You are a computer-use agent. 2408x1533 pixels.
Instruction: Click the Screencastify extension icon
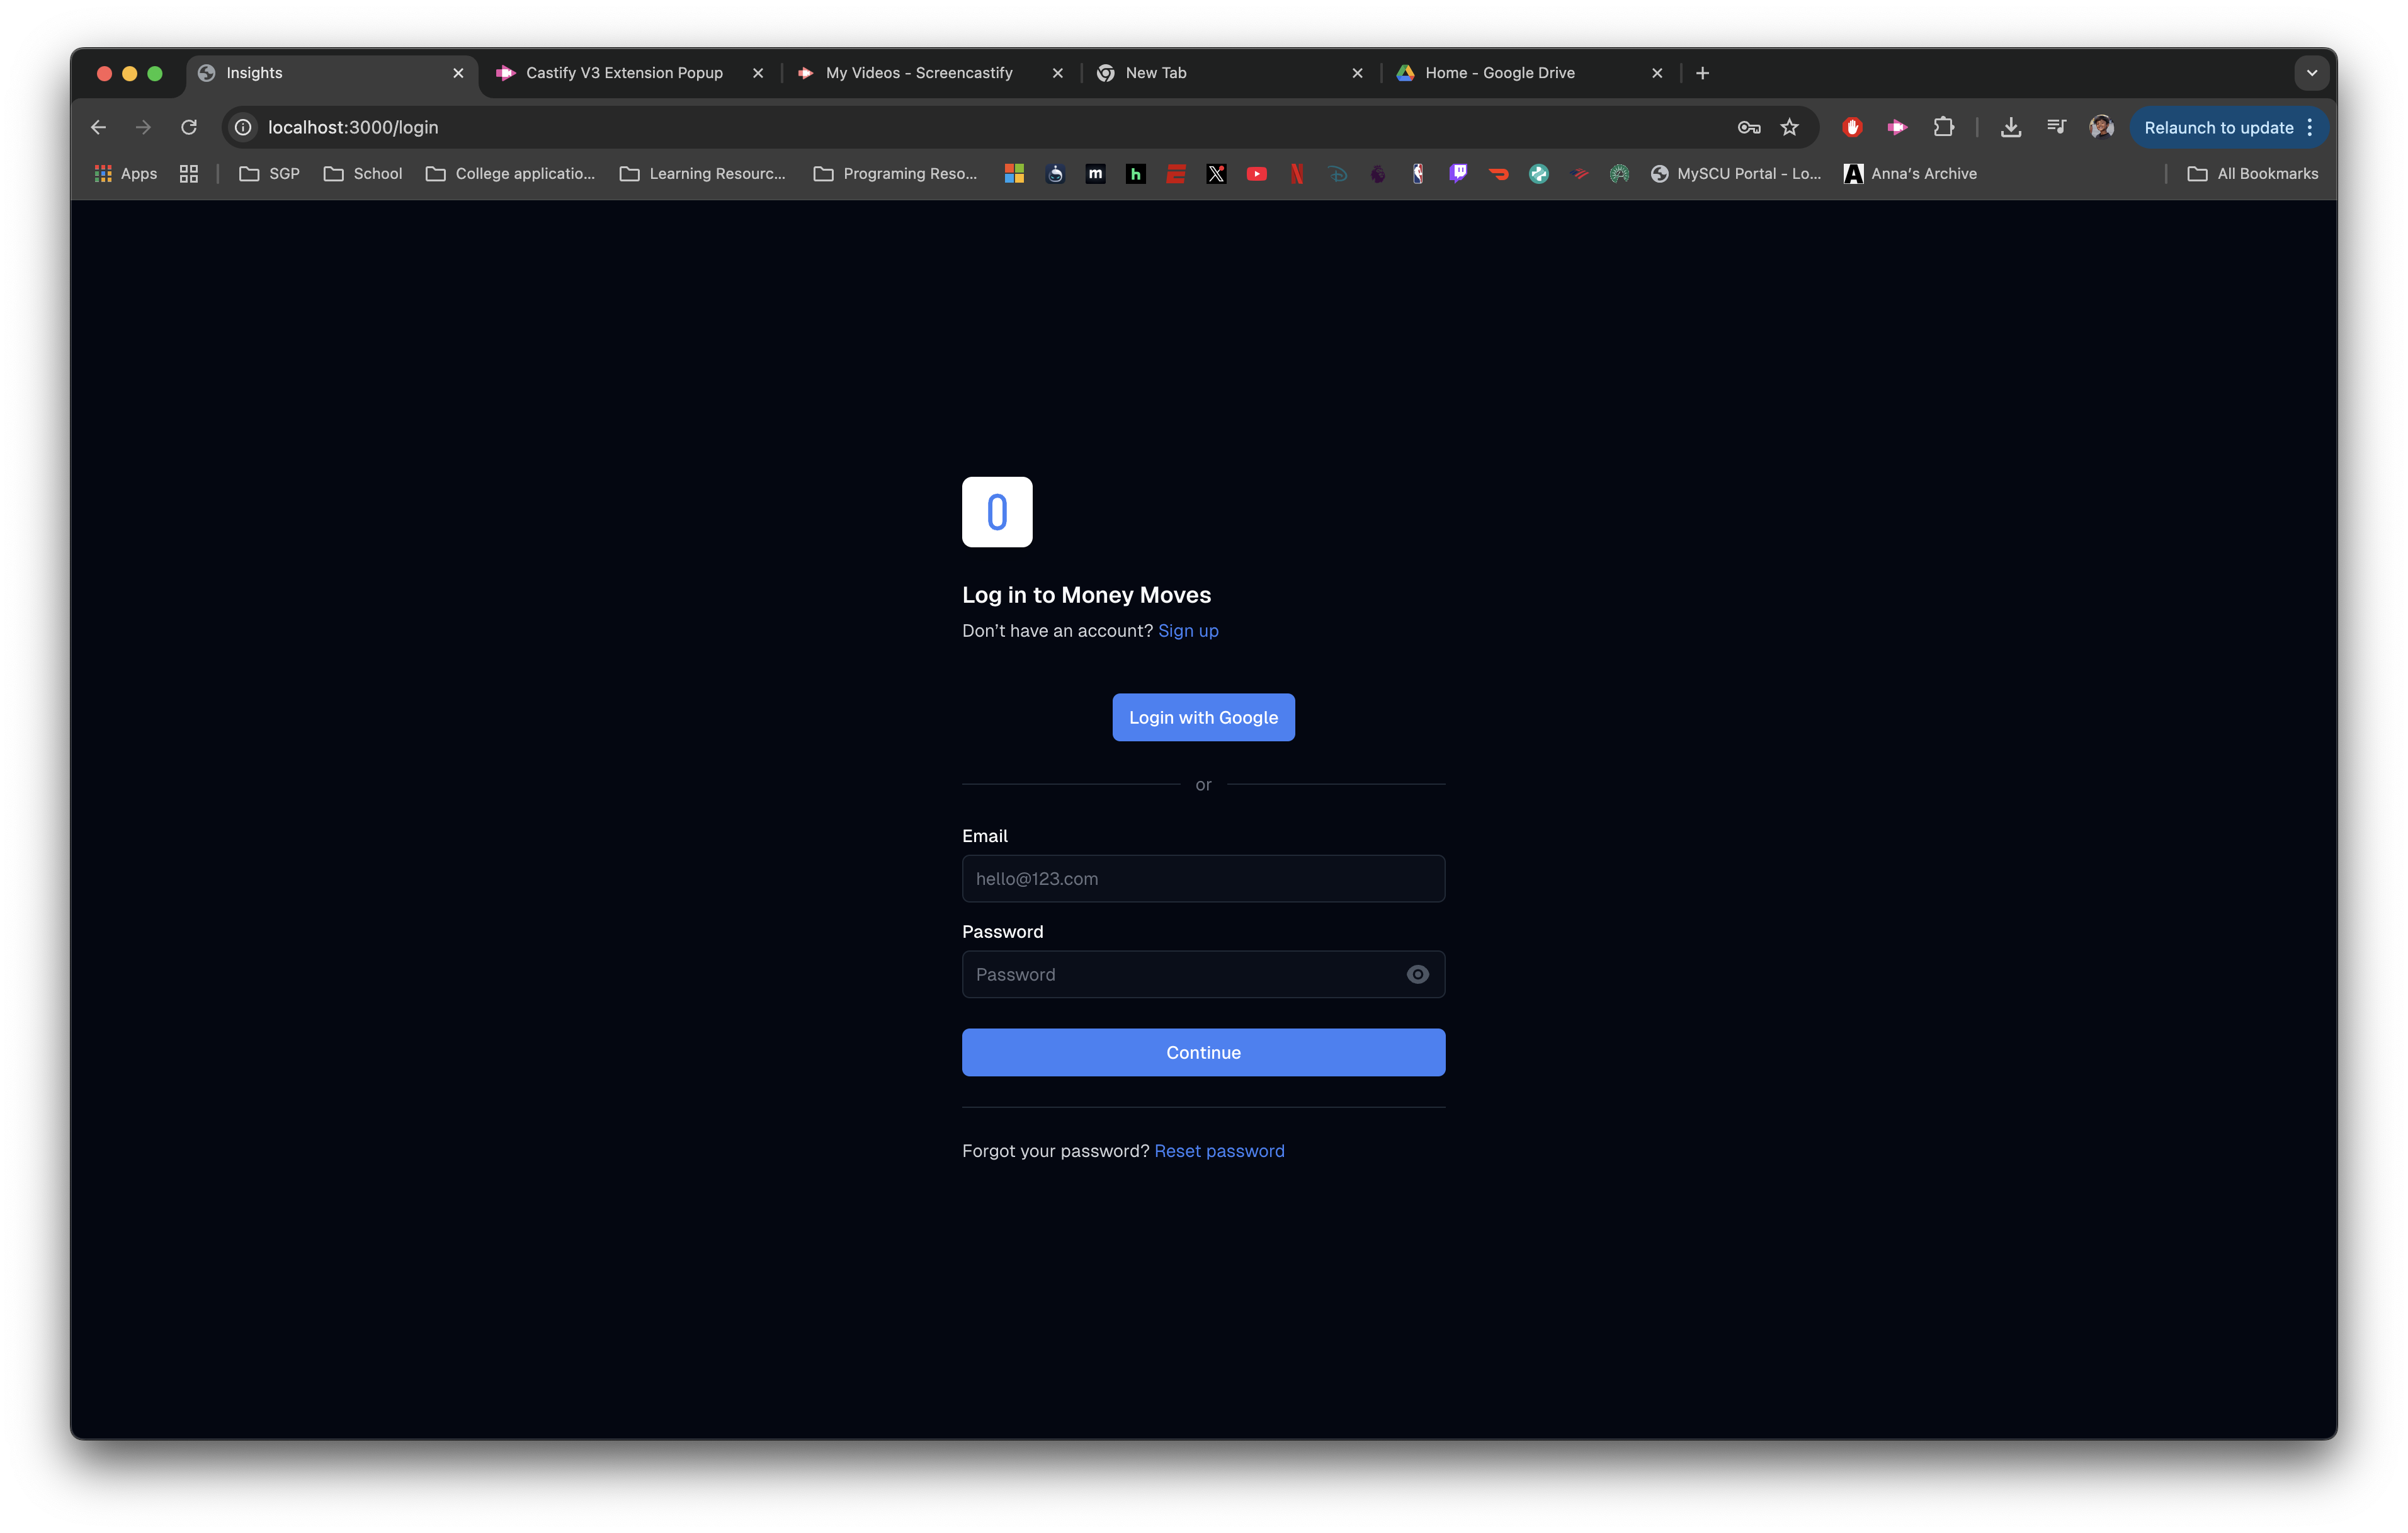coord(1897,127)
